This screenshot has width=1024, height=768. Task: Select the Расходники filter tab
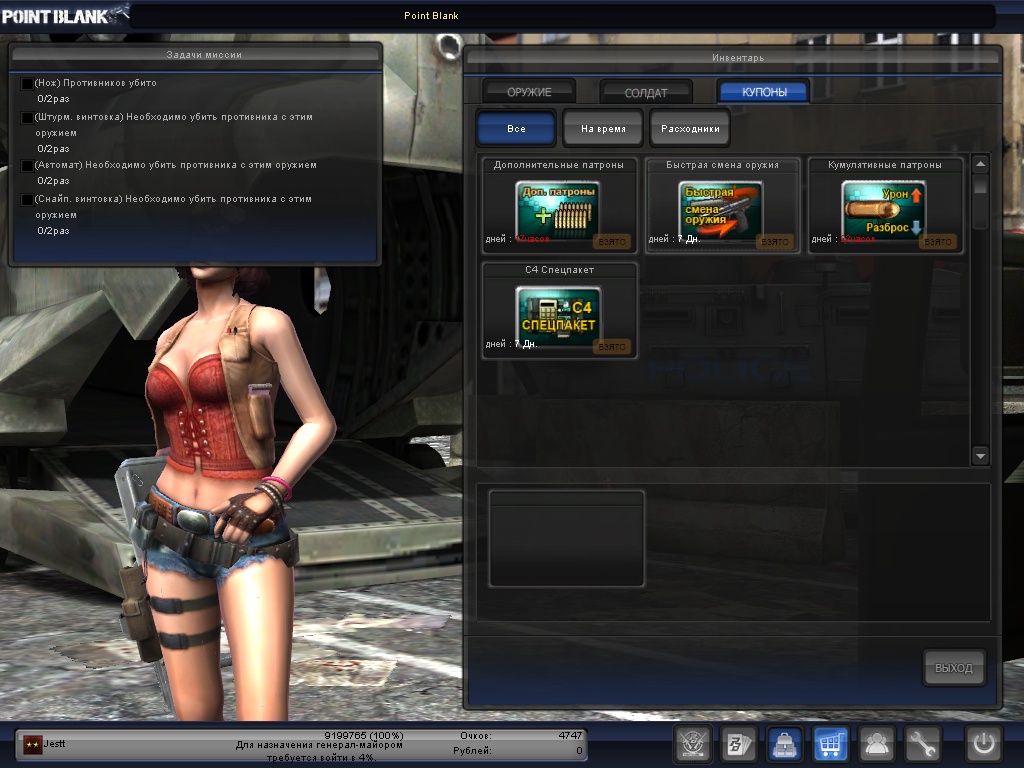(x=690, y=129)
